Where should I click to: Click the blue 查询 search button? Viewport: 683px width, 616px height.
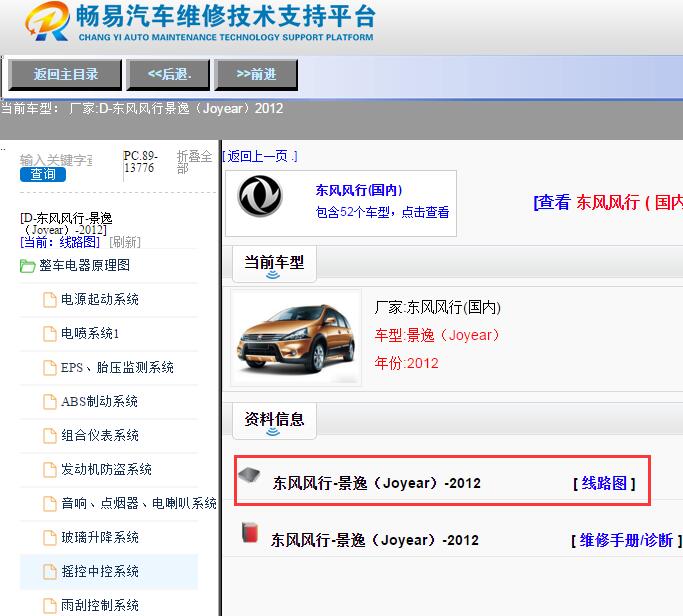pos(43,175)
